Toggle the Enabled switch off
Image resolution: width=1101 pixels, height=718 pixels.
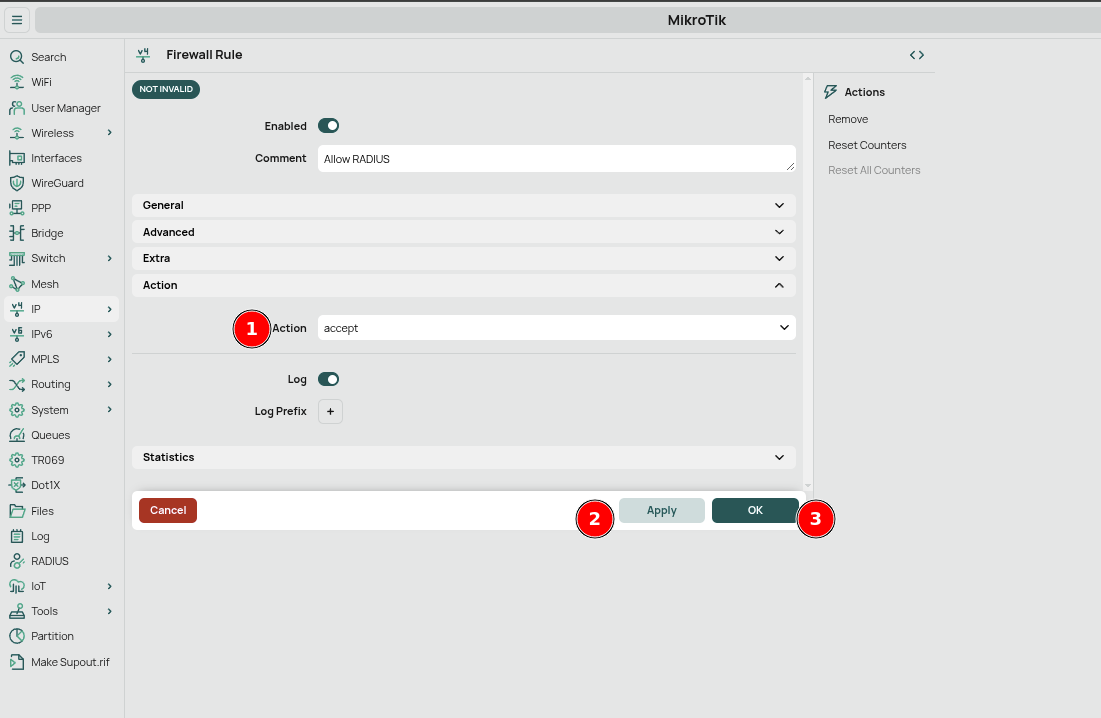point(328,126)
